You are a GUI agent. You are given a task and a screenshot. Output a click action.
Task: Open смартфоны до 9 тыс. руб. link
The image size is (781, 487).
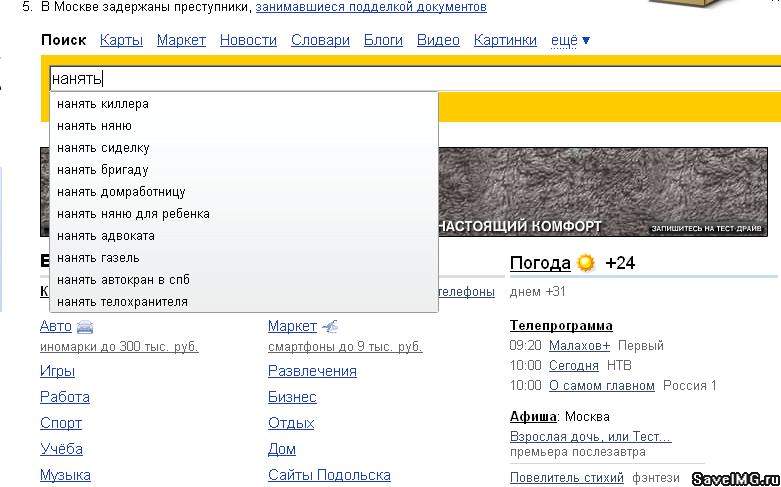click(x=345, y=347)
